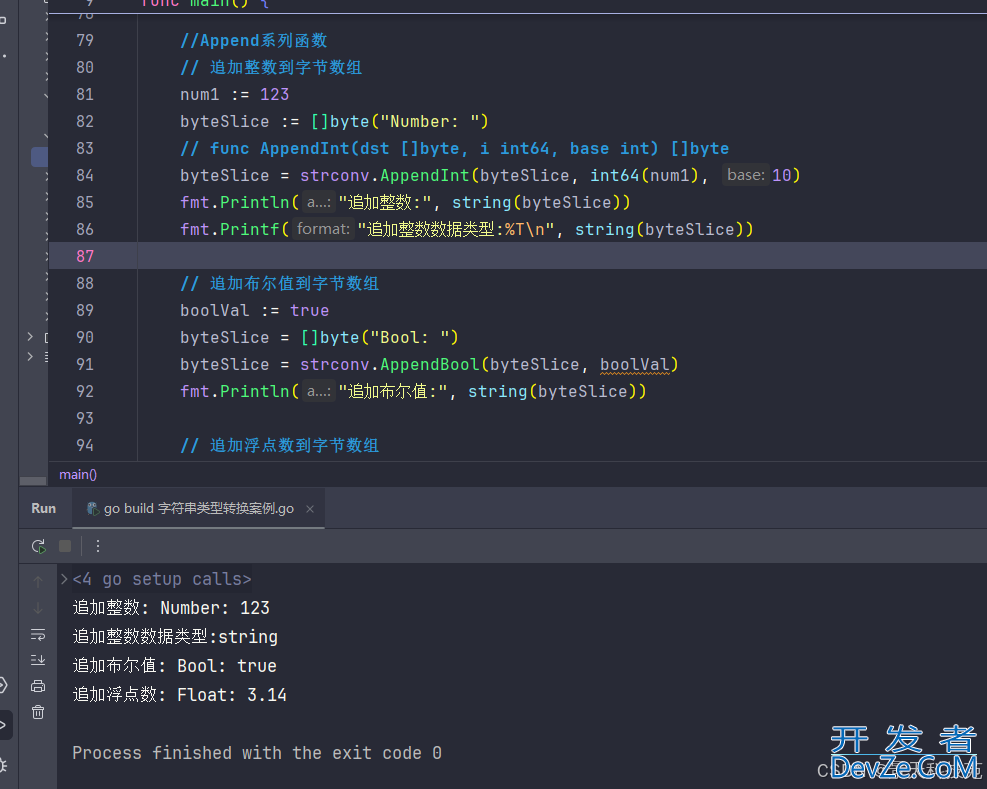Click output line 追加布尔值: Bool: true

174,666
